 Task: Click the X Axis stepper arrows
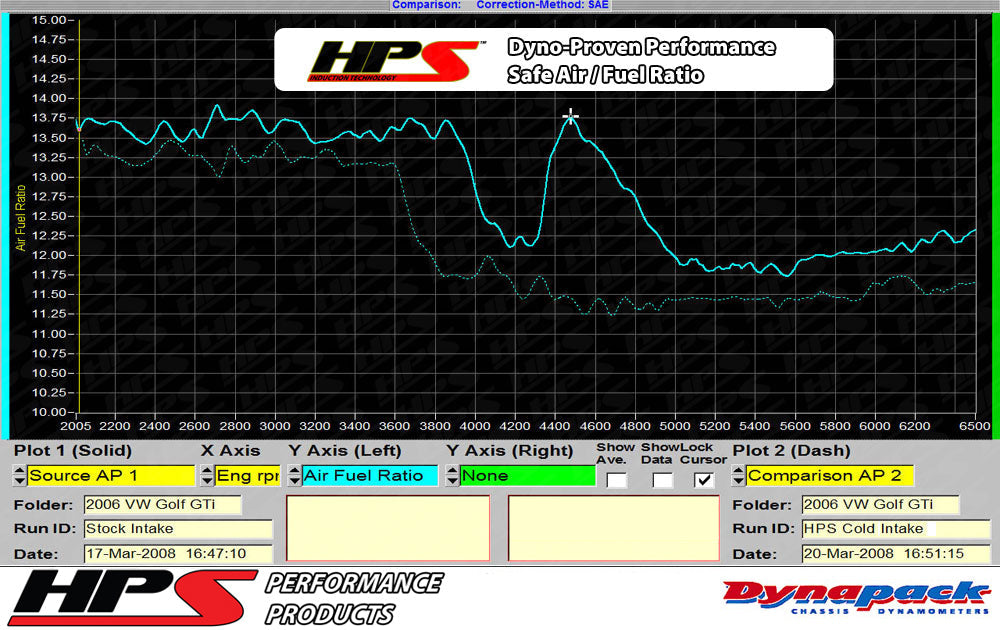(207, 476)
